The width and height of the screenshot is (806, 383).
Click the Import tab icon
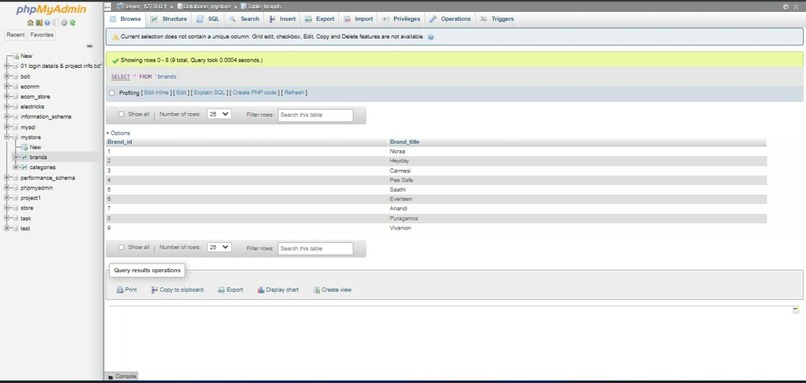347,19
